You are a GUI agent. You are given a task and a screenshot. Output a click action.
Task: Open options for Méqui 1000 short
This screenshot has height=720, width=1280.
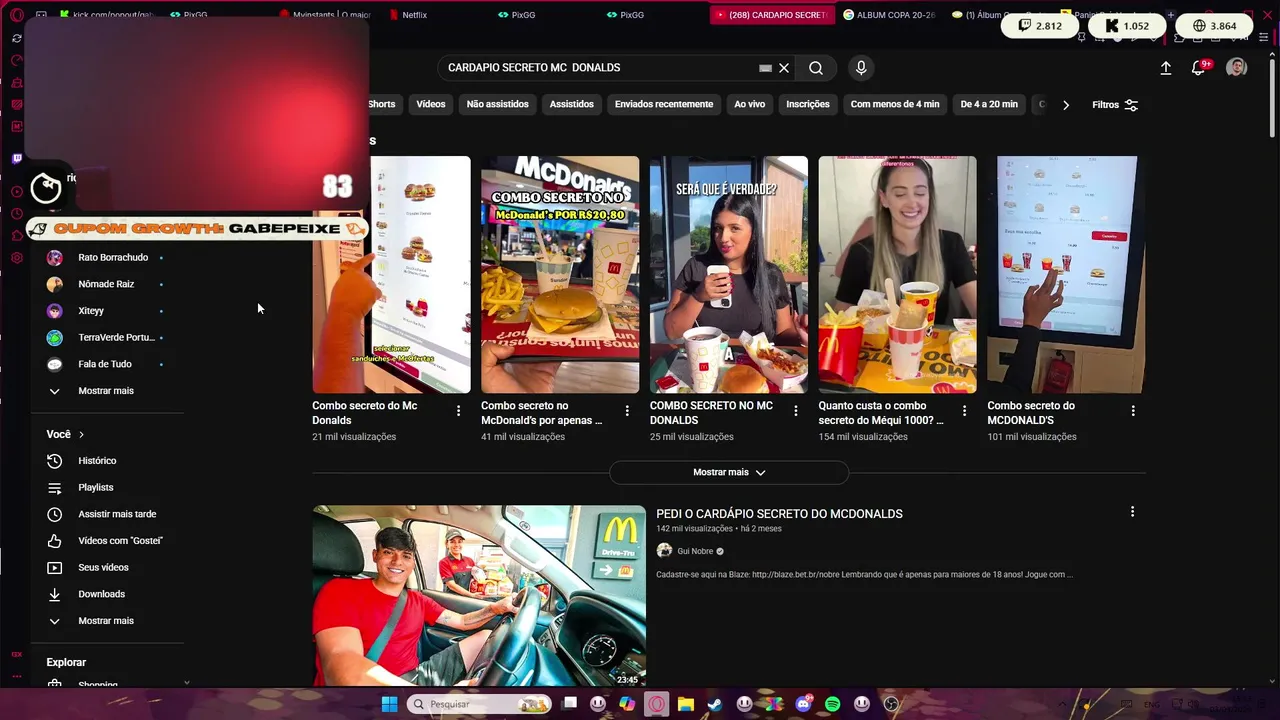coord(965,411)
